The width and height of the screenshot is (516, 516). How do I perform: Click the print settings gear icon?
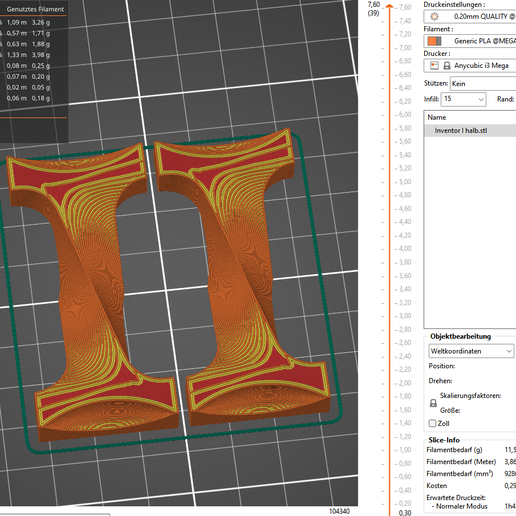point(434,16)
